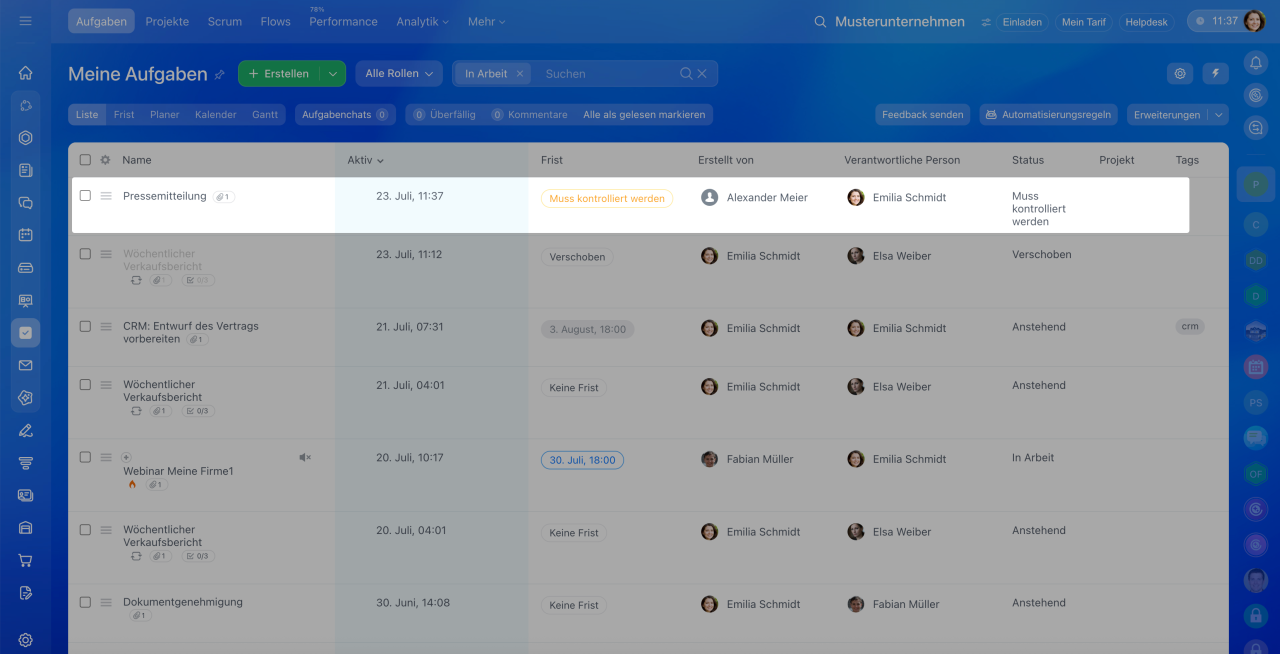Open the notifications bell icon
This screenshot has height=654, width=1280.
(1255, 62)
